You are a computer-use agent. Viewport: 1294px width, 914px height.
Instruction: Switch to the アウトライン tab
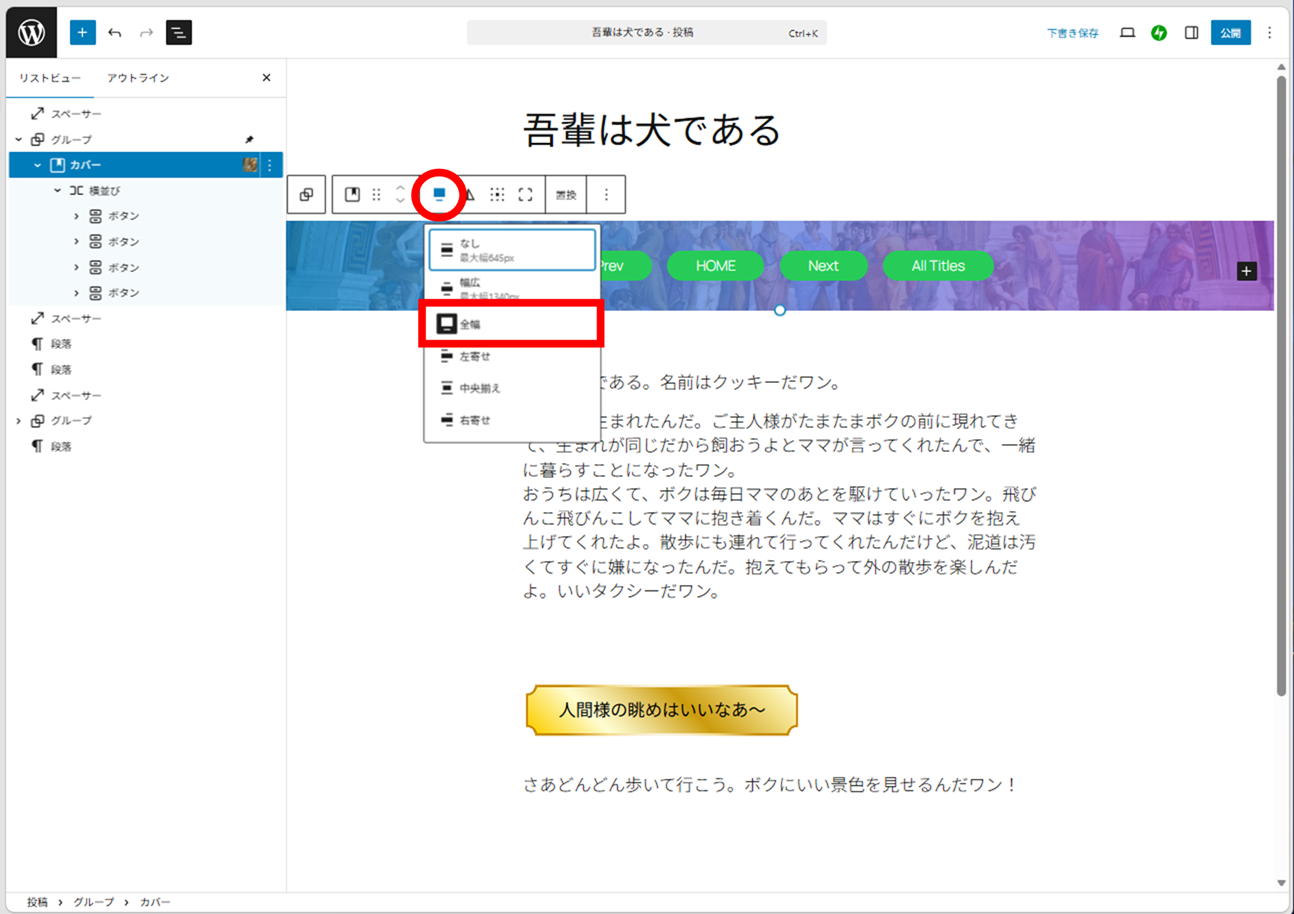tap(138, 78)
